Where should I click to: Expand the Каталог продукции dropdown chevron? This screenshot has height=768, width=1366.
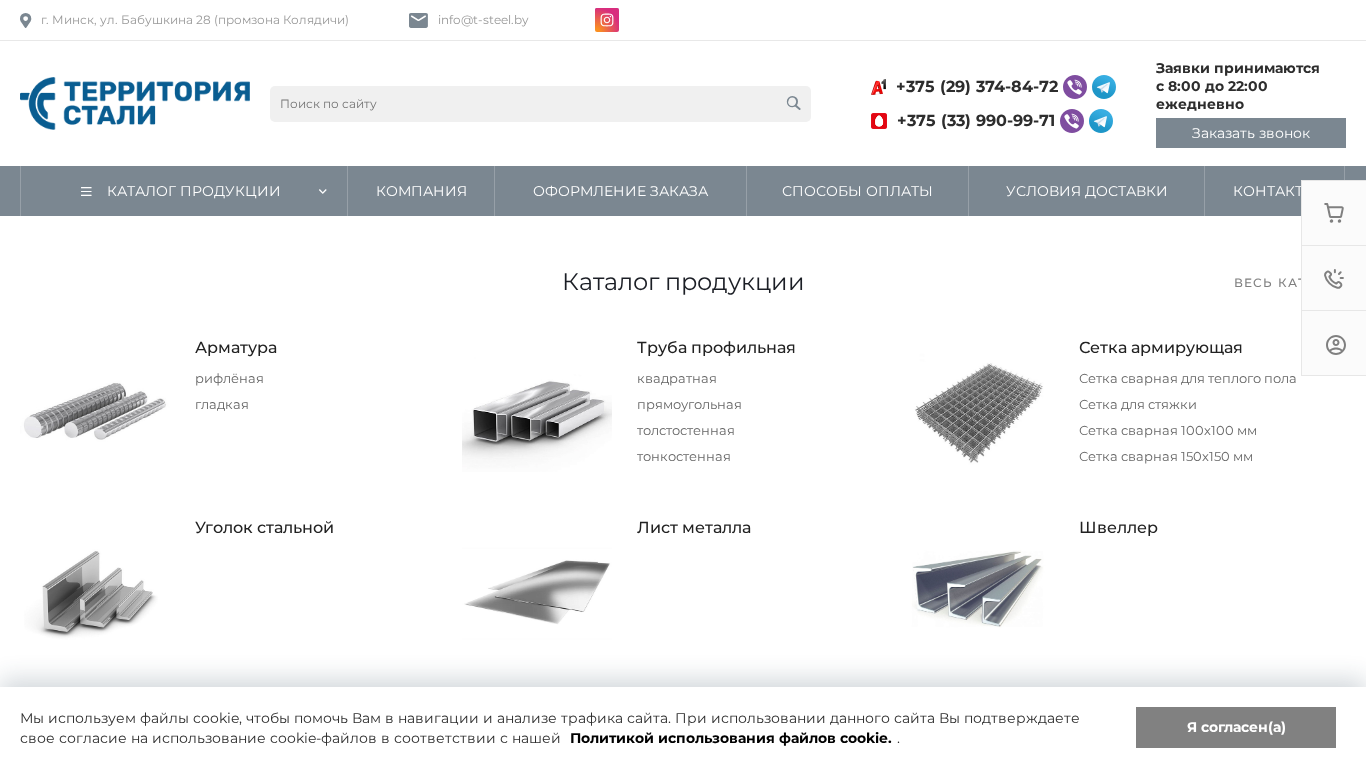(x=323, y=191)
